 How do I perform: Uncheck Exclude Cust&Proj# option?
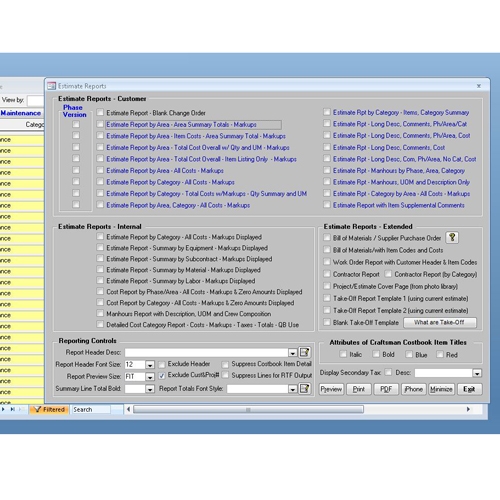click(x=162, y=376)
